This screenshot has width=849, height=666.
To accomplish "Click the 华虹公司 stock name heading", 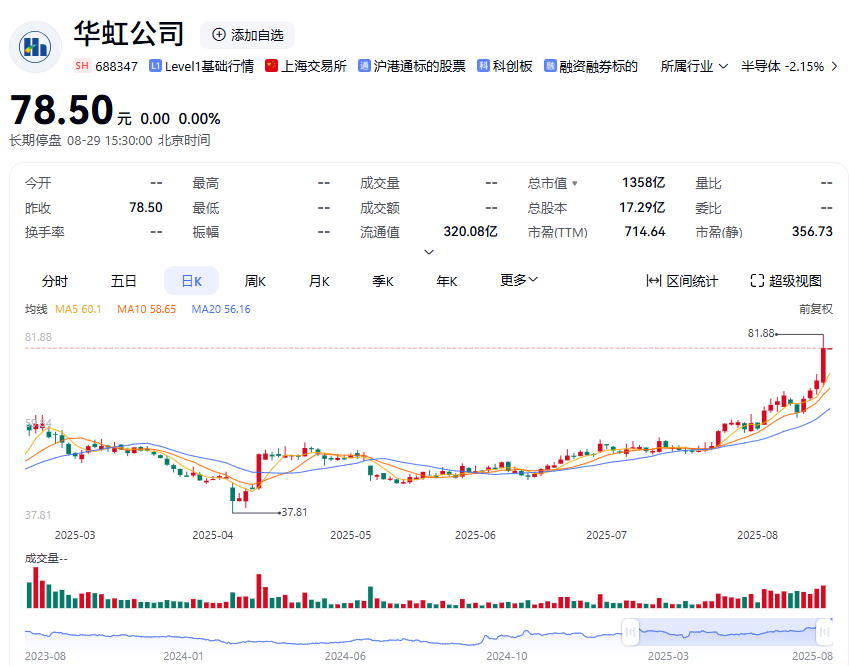I will [x=129, y=34].
